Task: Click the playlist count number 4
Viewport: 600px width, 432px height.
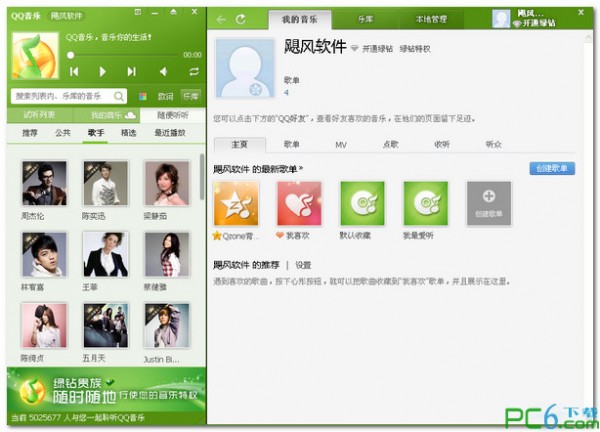Action: [x=286, y=93]
